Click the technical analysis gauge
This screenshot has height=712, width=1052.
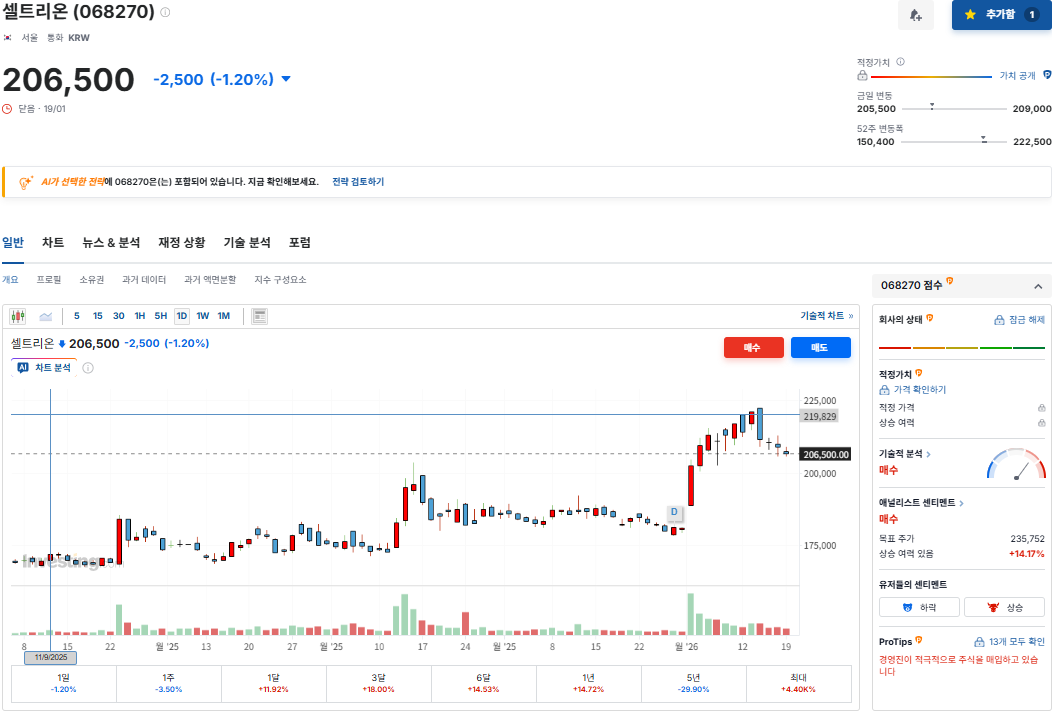pyautogui.click(x=1016, y=464)
